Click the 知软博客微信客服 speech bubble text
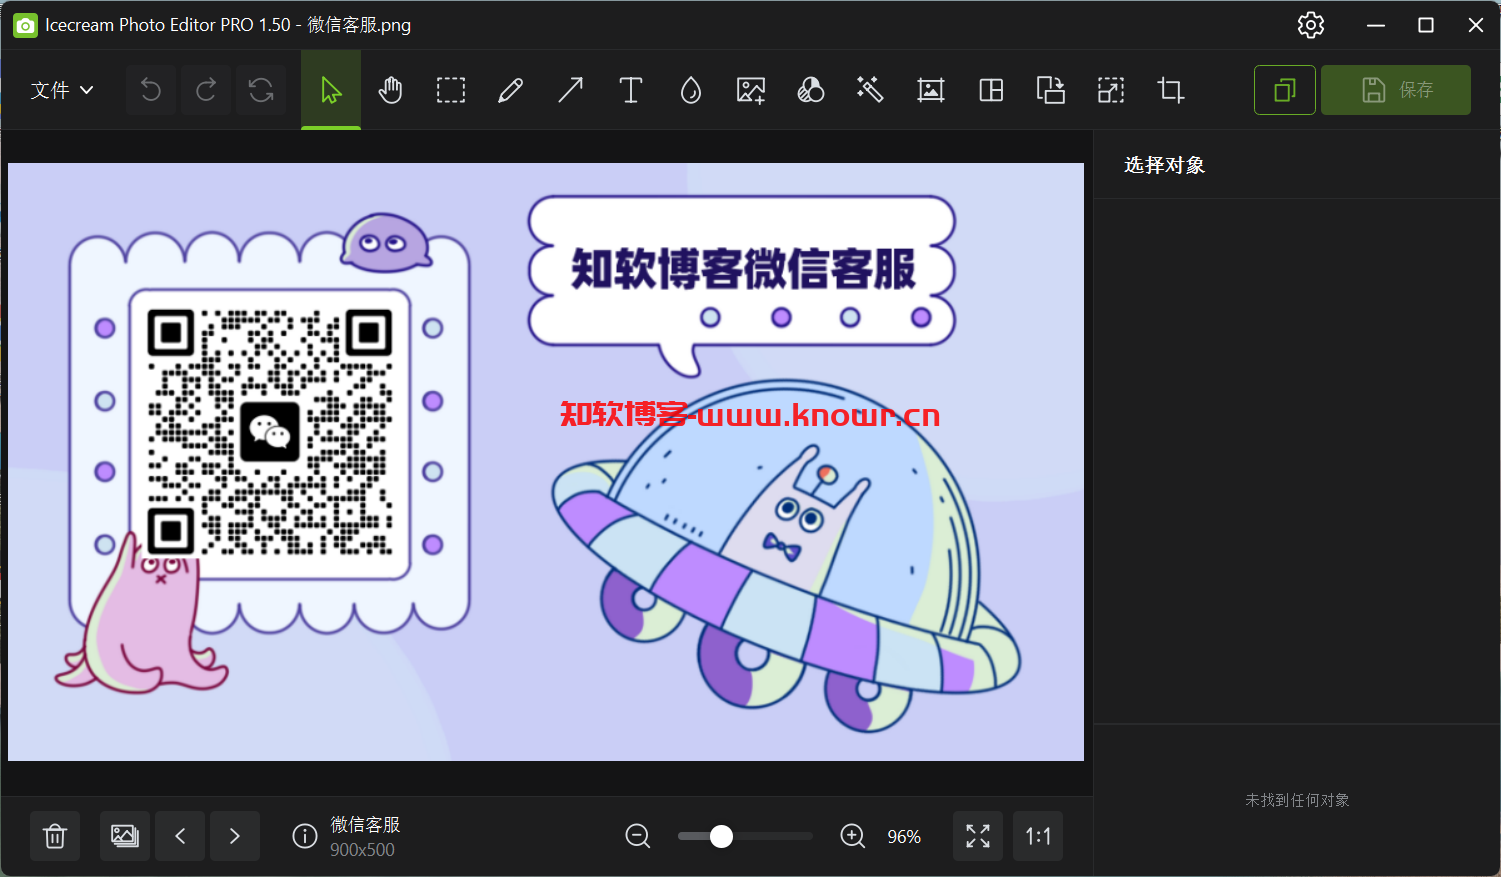Image resolution: width=1501 pixels, height=877 pixels. (x=743, y=268)
